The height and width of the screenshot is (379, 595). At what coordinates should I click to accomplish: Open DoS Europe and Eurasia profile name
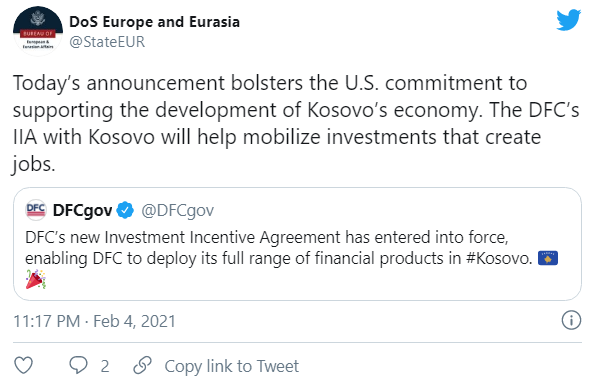(154, 22)
